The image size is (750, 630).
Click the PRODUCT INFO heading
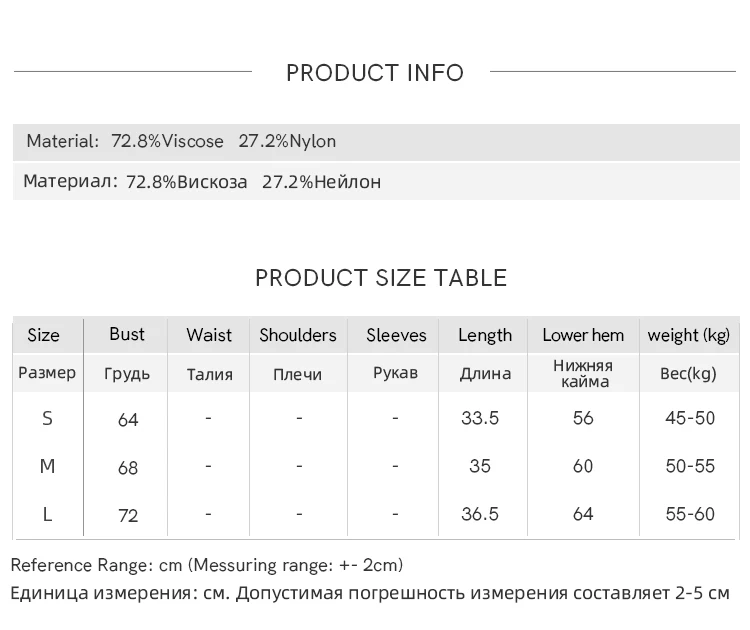click(x=375, y=73)
